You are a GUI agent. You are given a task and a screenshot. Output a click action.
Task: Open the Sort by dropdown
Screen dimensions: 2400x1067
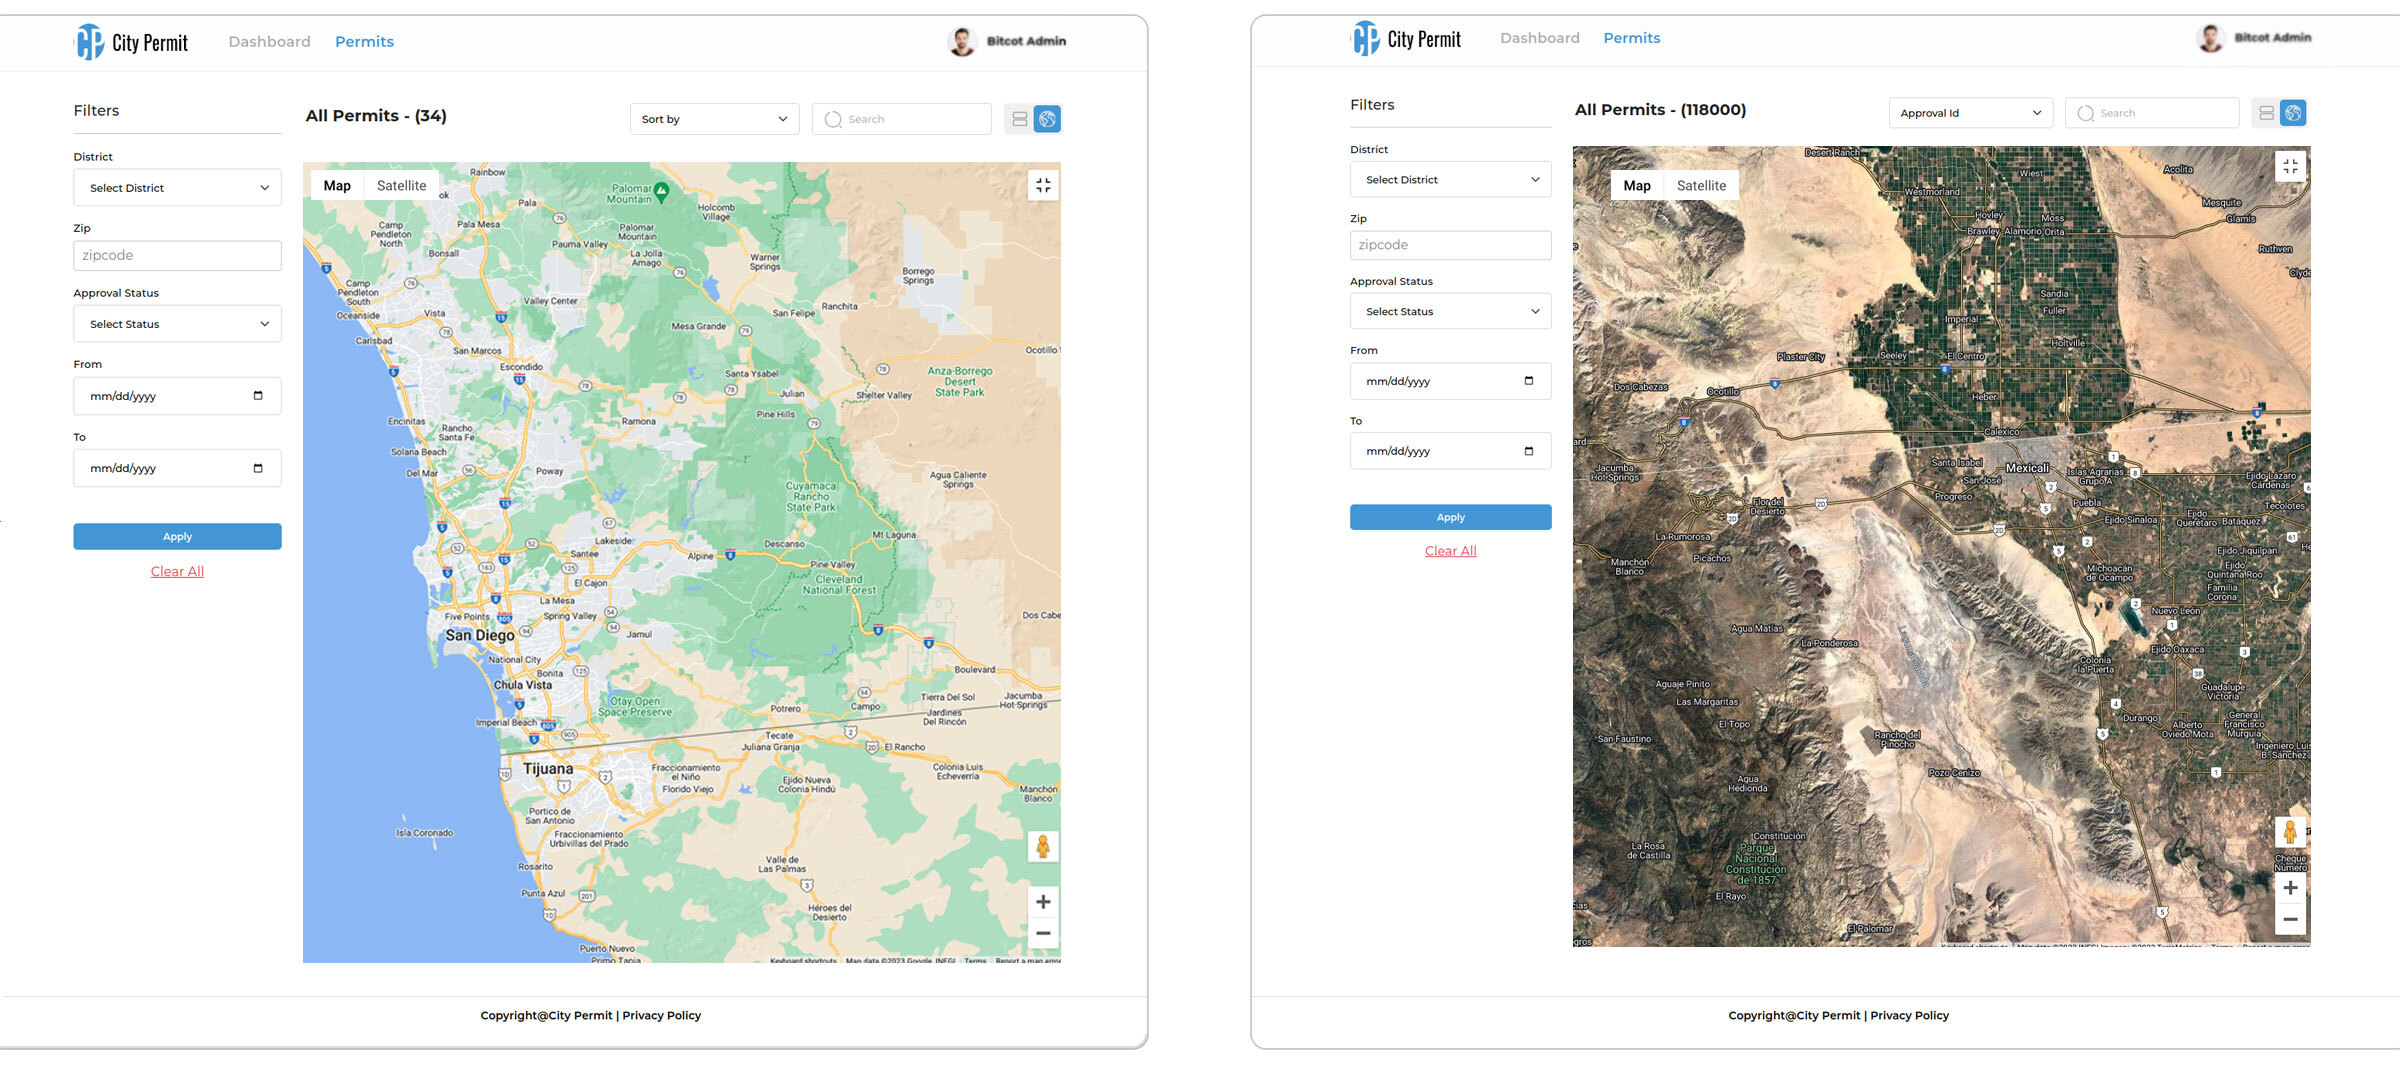tap(714, 119)
